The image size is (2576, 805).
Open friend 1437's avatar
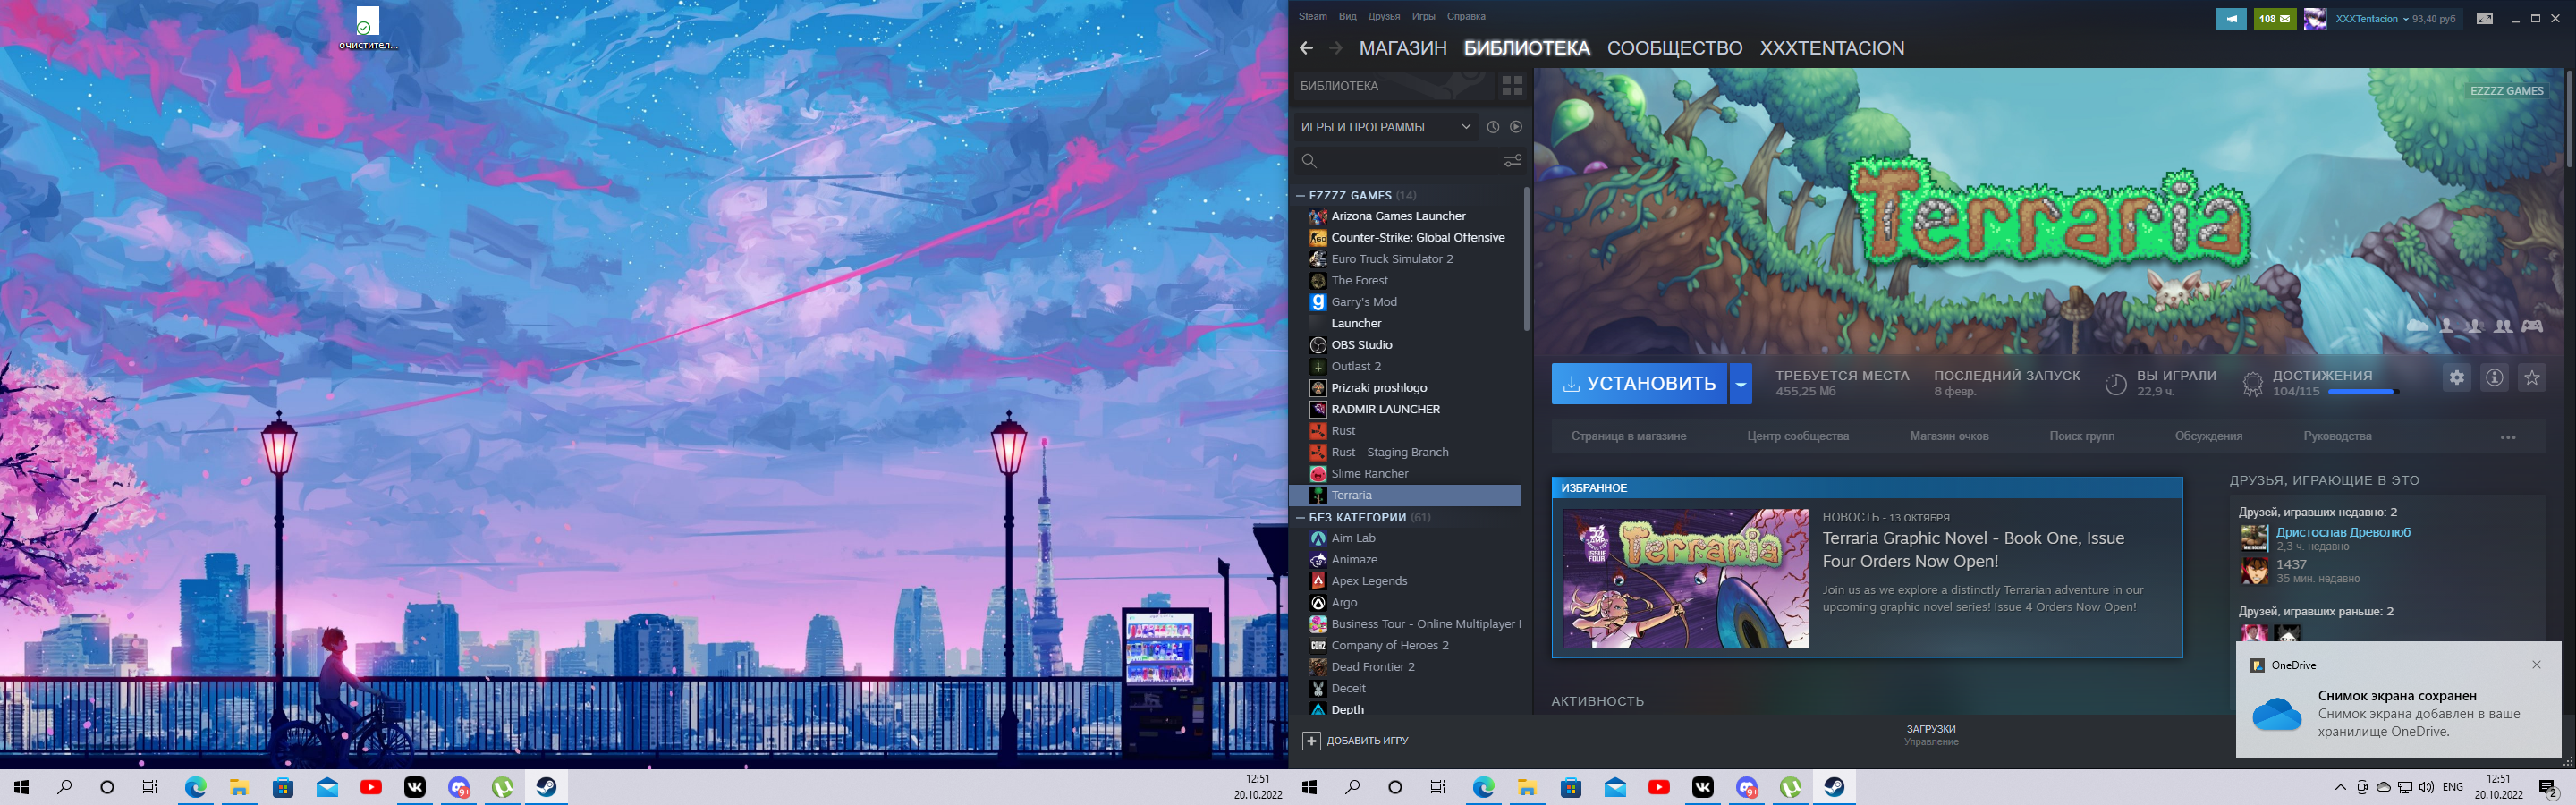2254,571
